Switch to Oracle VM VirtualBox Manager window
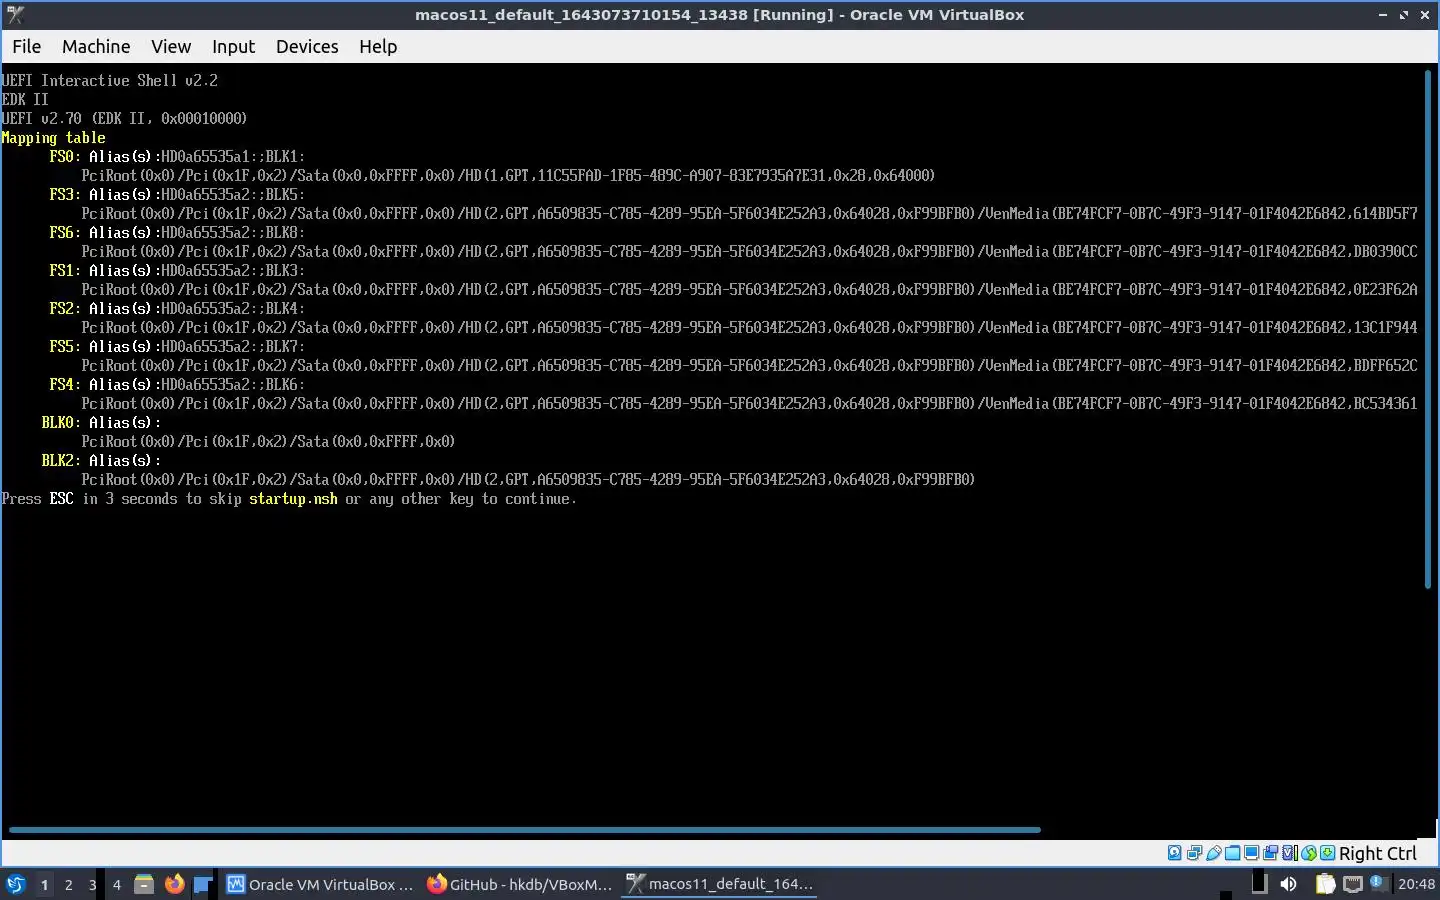 [x=320, y=884]
